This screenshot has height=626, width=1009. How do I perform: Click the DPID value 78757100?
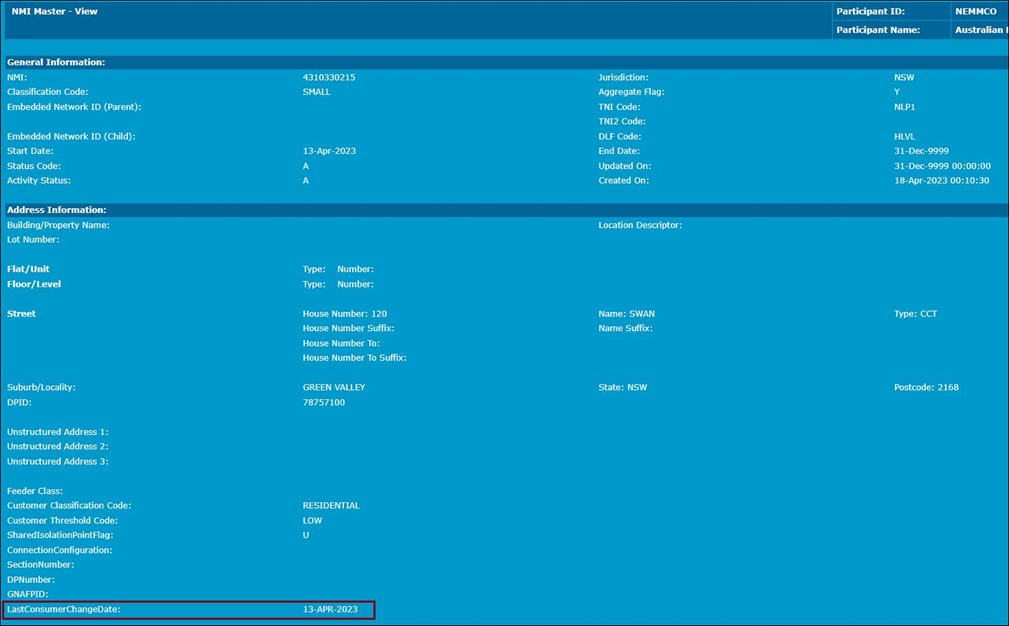pos(324,402)
